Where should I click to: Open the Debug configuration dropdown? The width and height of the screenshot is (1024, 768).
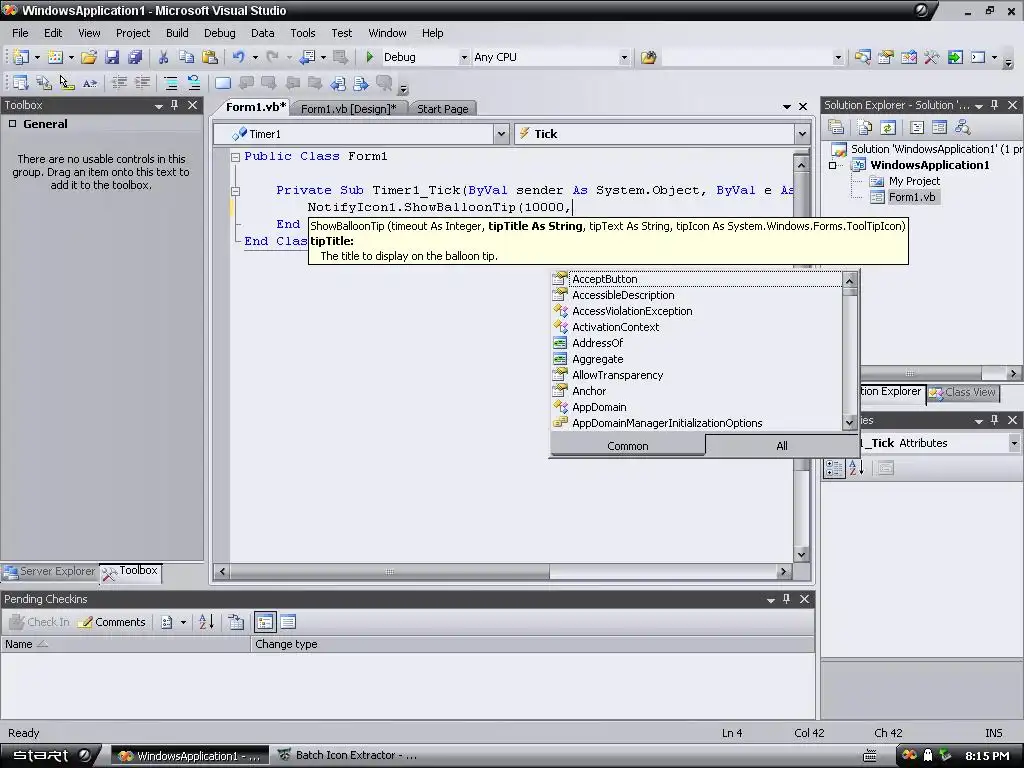464,57
